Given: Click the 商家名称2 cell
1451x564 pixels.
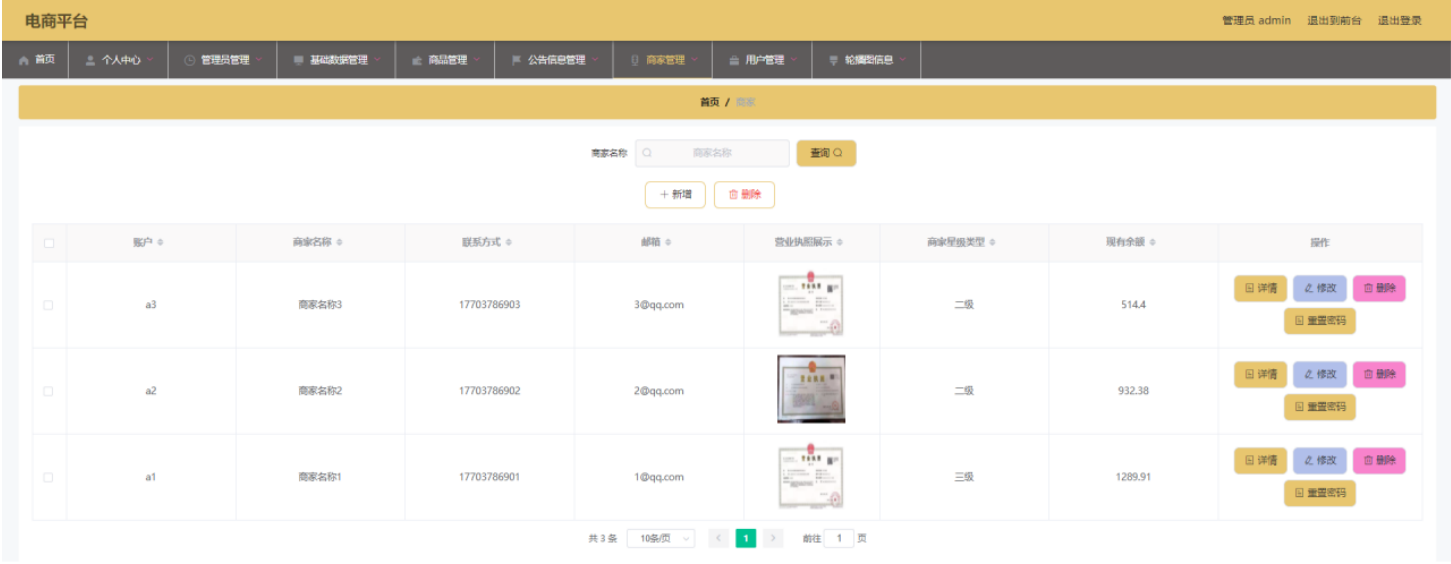Looking at the screenshot, I should click(x=320, y=391).
